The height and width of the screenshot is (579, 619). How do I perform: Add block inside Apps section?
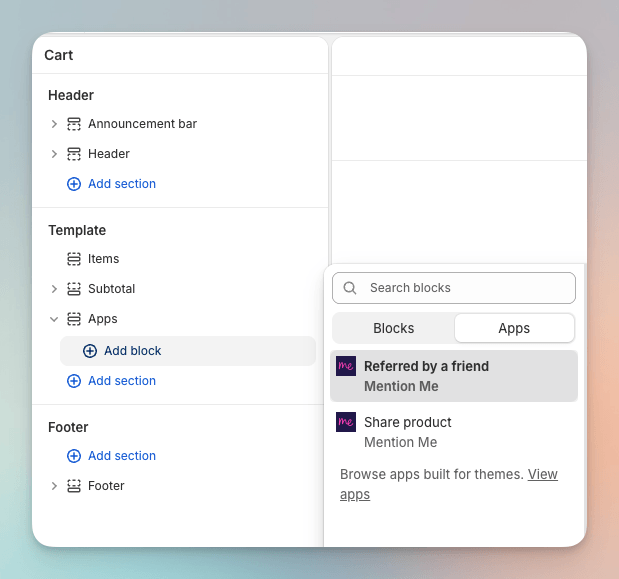pos(188,351)
